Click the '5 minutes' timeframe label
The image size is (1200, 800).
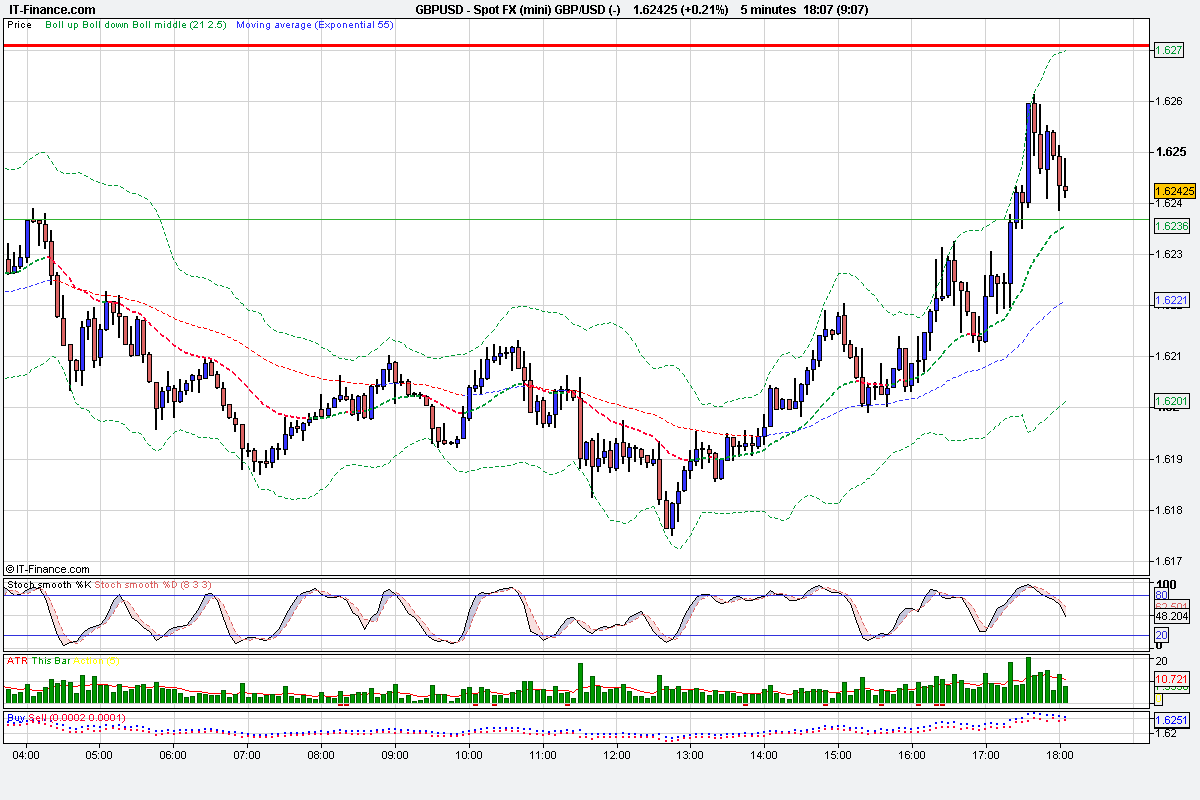768,10
